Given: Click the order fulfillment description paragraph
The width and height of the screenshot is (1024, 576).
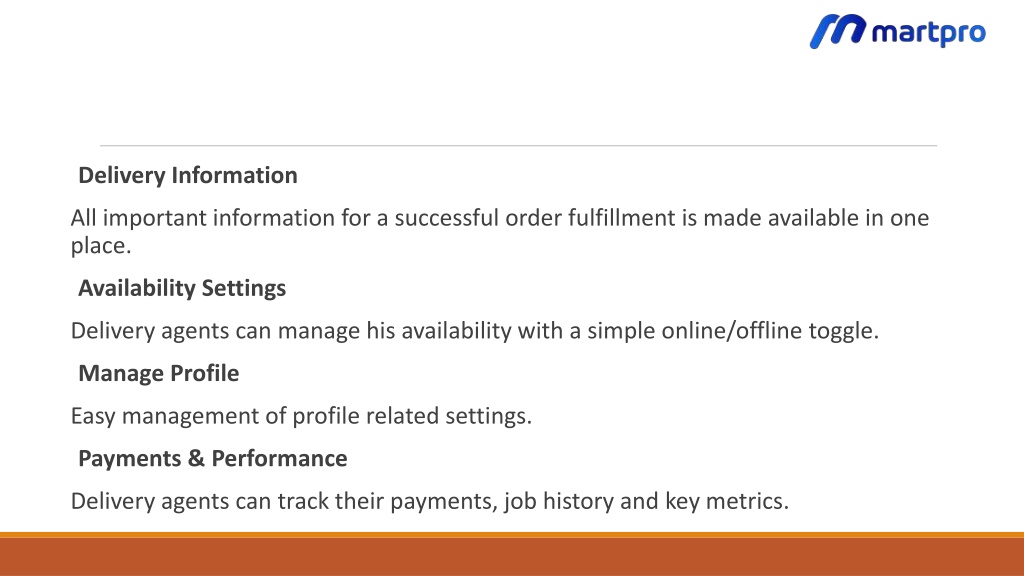Looking at the screenshot, I should 500,231.
